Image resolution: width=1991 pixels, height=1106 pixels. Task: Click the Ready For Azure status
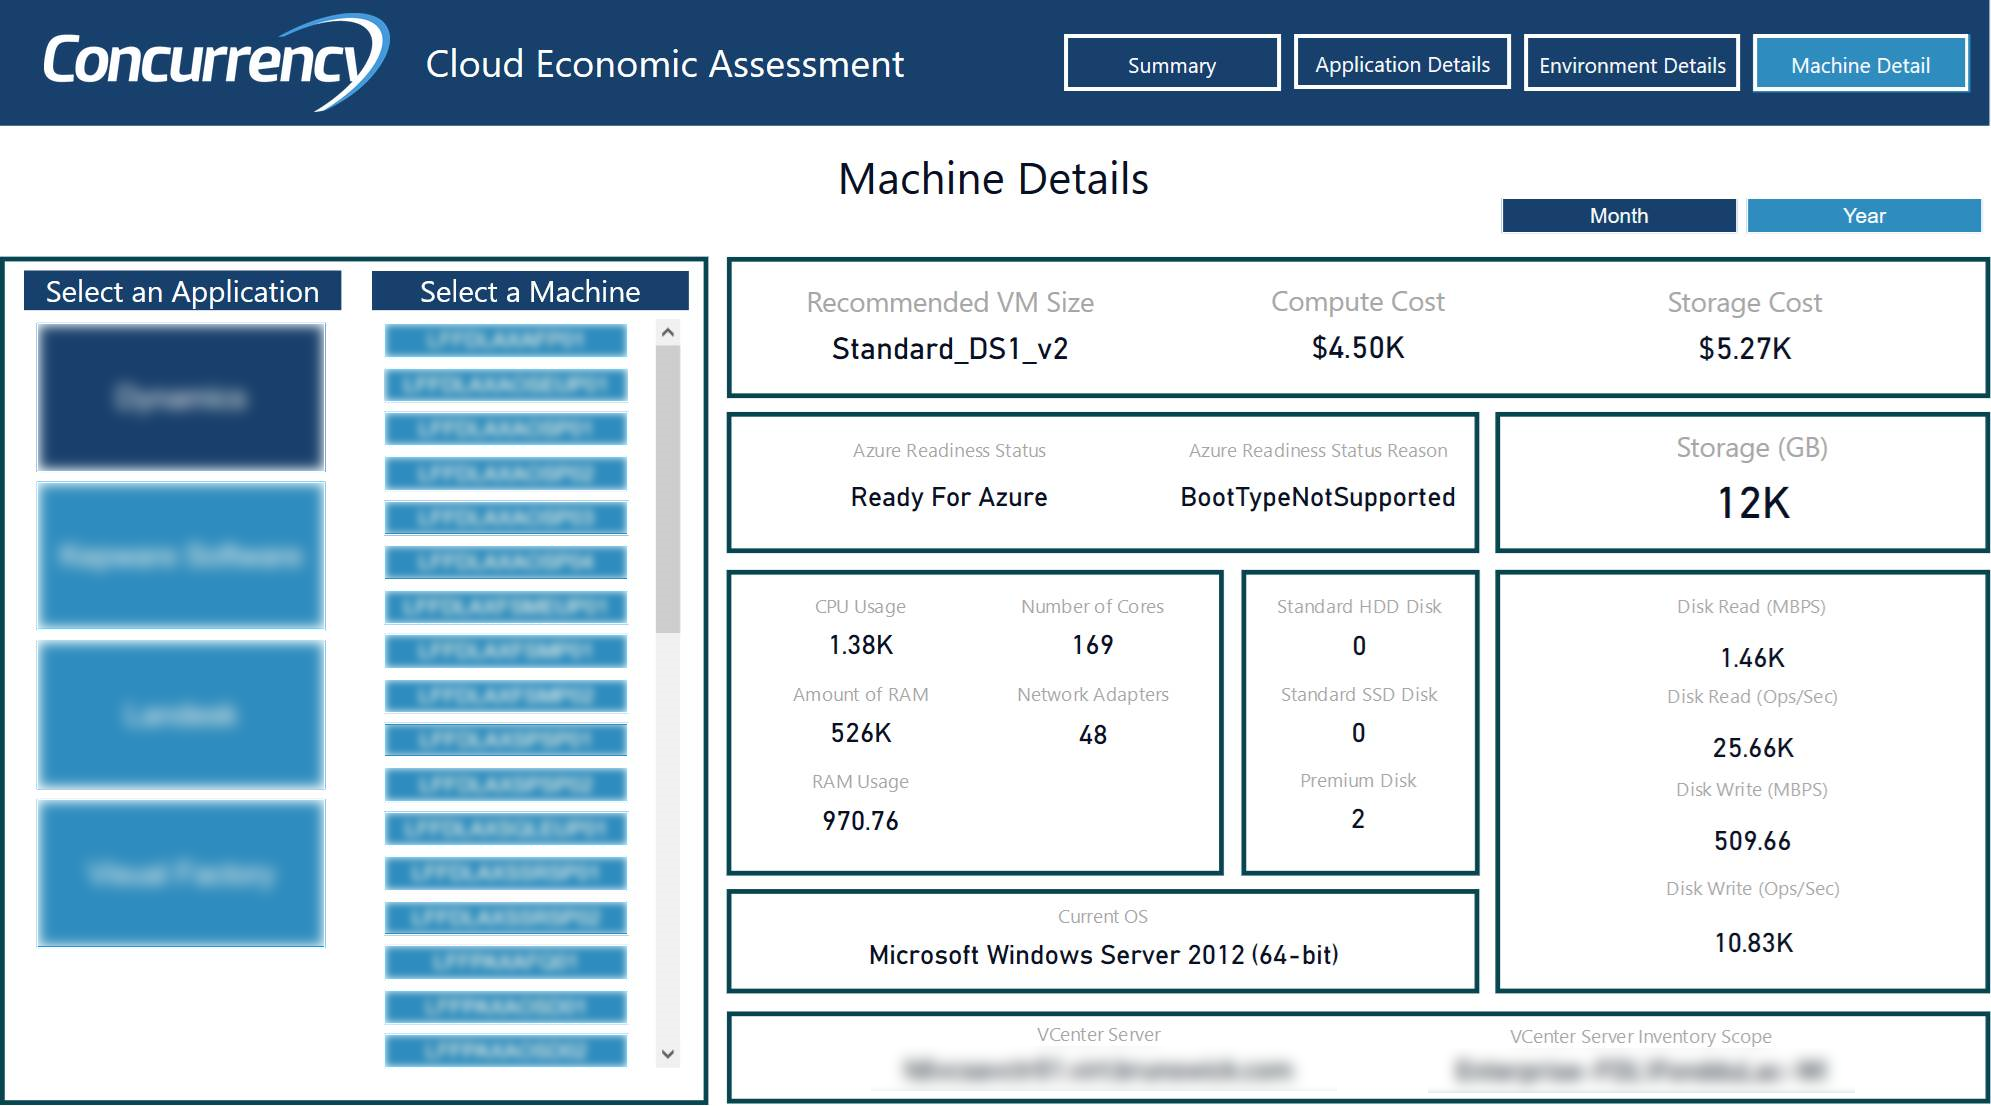pyautogui.click(x=949, y=497)
